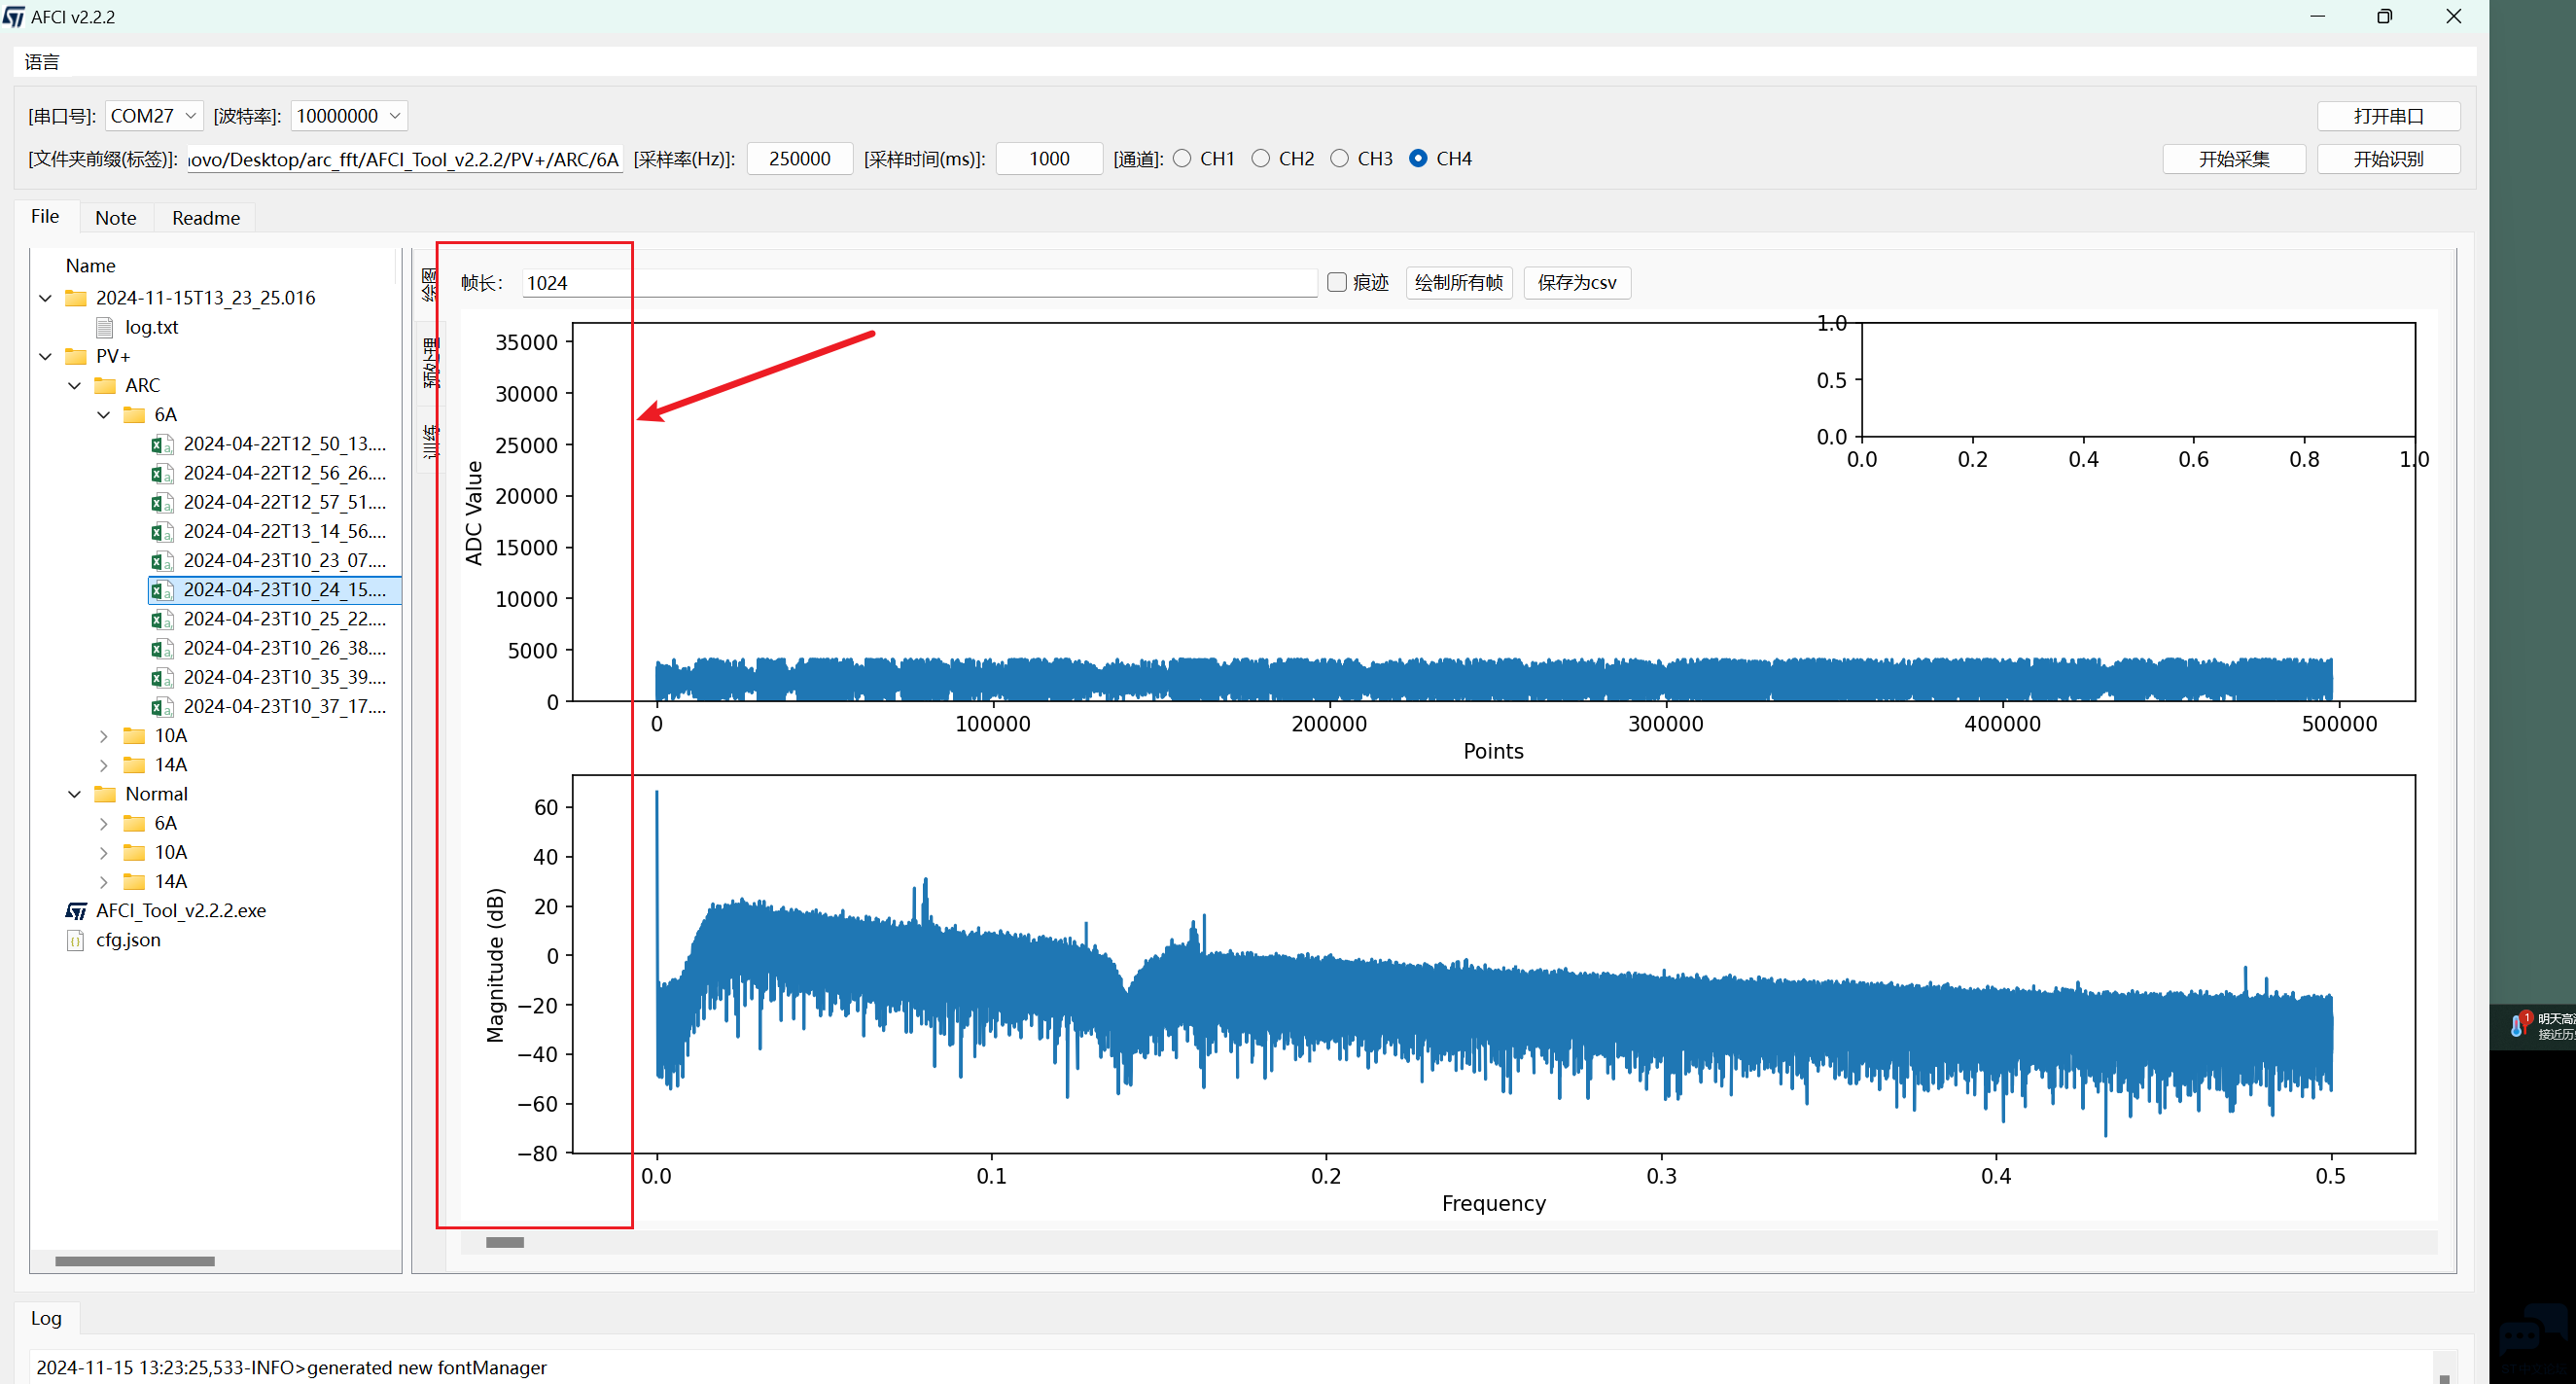
Task: Click the 开始识别 button
Action: pos(2389,159)
